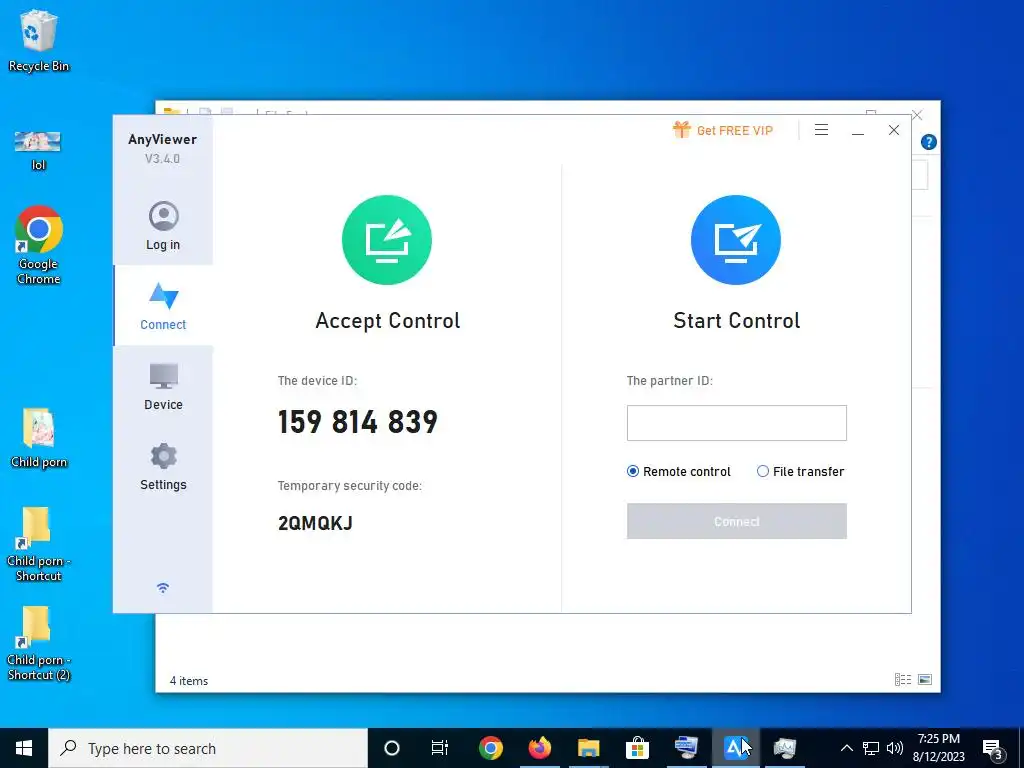The height and width of the screenshot is (768, 1024).
Task: Click the File Explorer help icon
Action: (929, 142)
